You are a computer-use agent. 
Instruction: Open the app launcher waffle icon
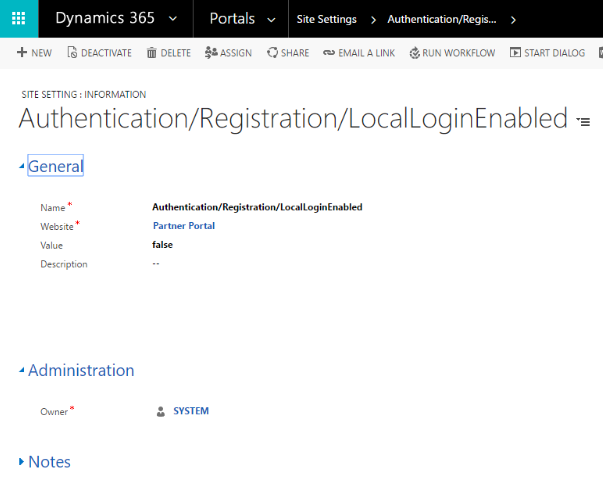(18, 19)
